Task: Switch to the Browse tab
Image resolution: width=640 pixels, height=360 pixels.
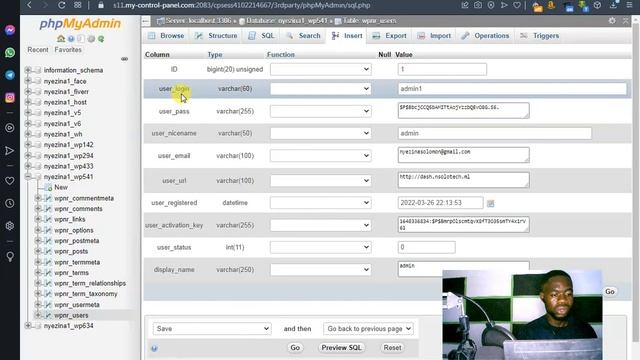Action: click(166, 36)
